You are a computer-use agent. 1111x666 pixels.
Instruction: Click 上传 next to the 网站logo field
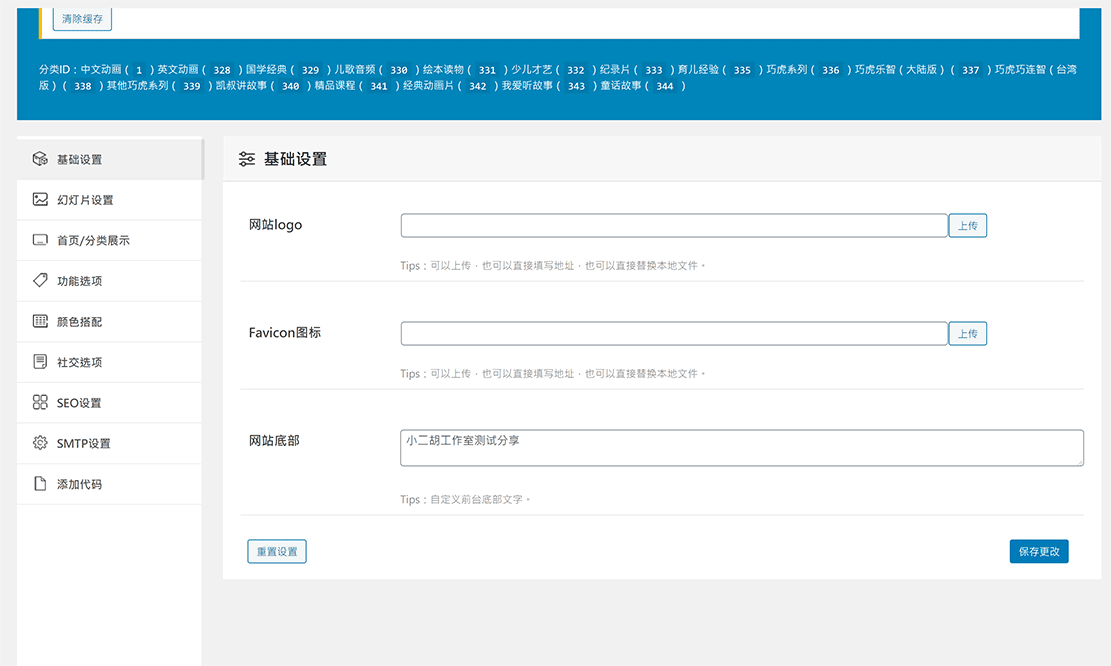click(967, 225)
